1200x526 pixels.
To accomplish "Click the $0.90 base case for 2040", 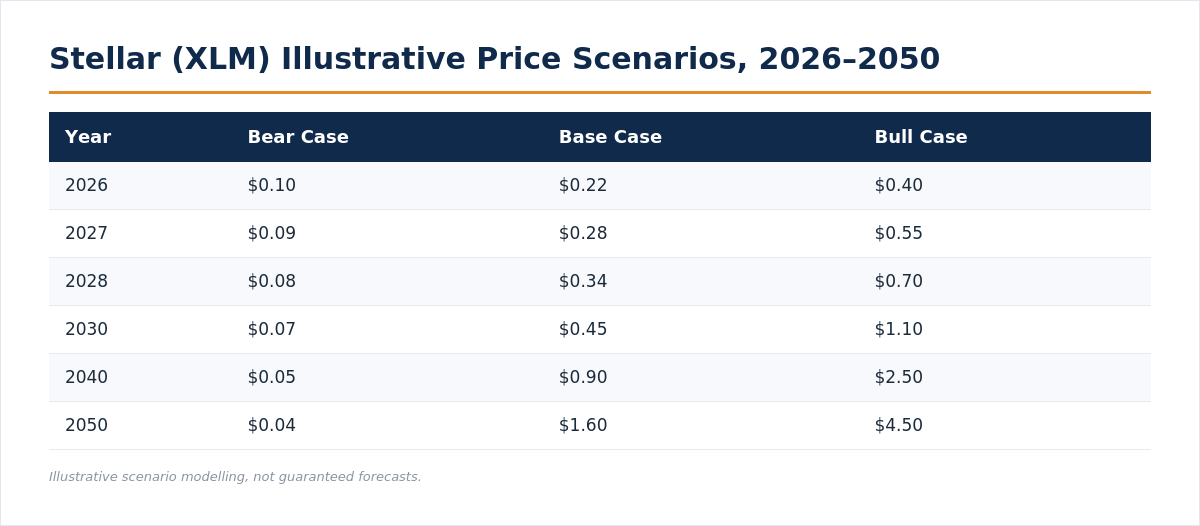I will (583, 378).
